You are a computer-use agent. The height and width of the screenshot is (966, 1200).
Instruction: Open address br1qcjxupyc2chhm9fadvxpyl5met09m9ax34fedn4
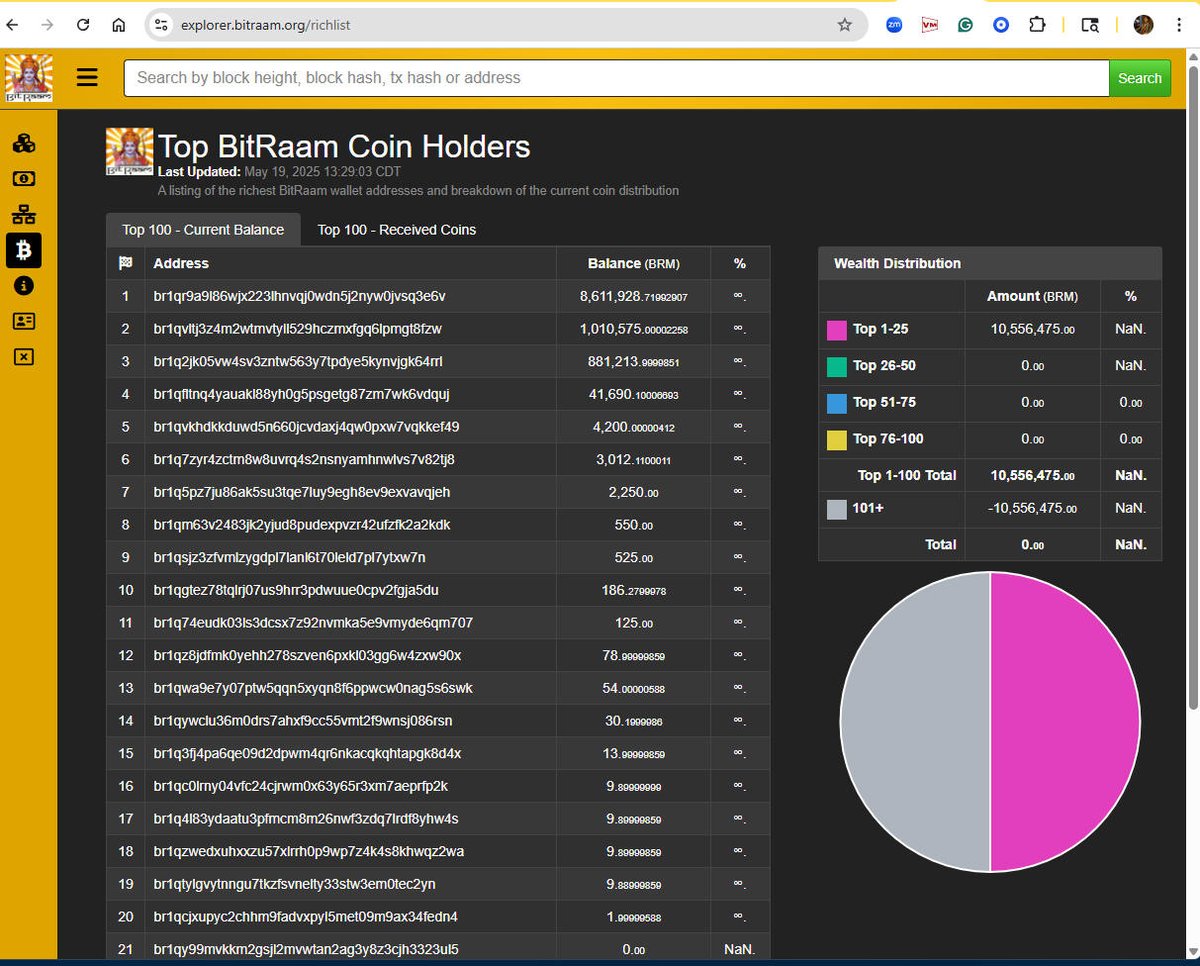coord(305,916)
